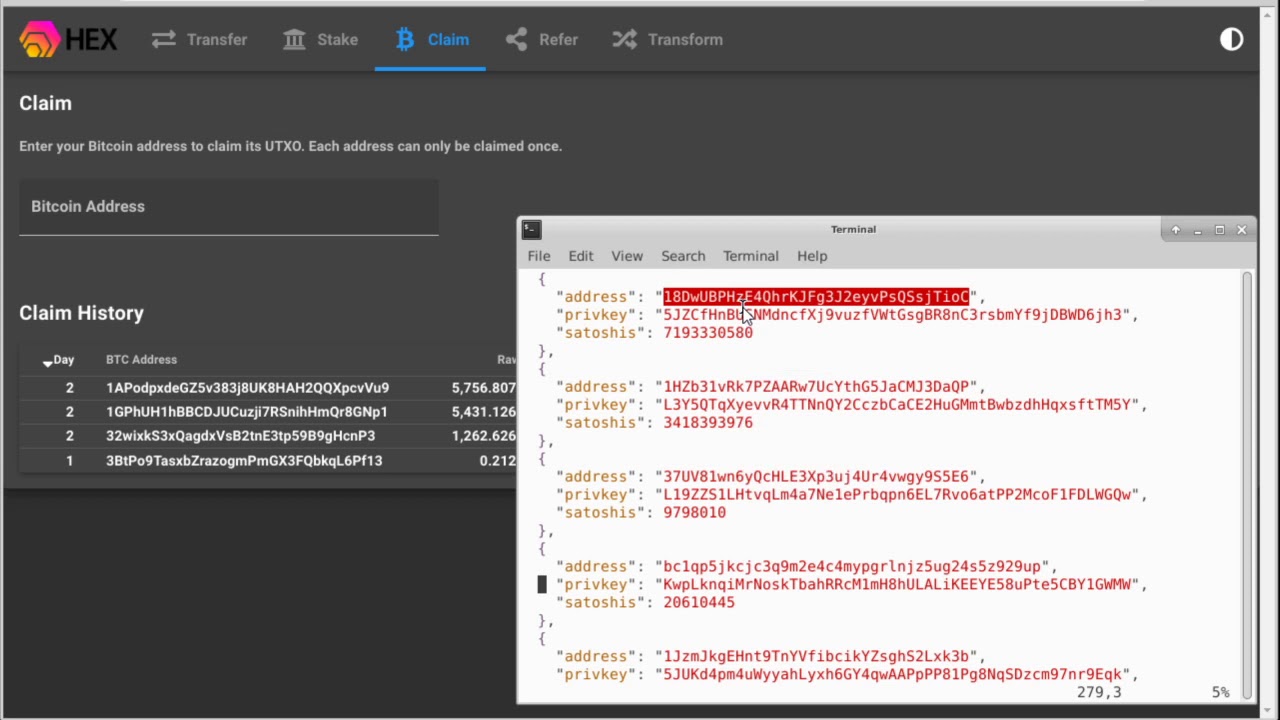Click satoshis value 7193330580 in Terminal

click(x=708, y=333)
